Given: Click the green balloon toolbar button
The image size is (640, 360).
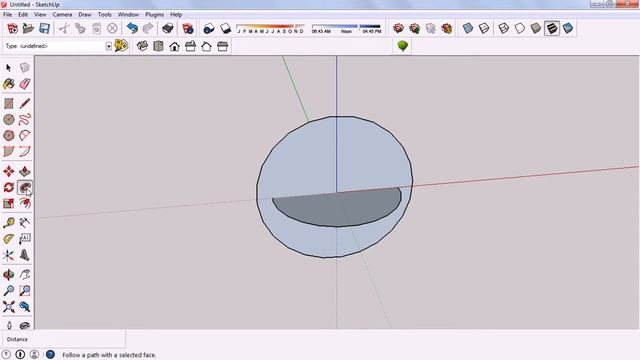Looking at the screenshot, I should (402, 46).
